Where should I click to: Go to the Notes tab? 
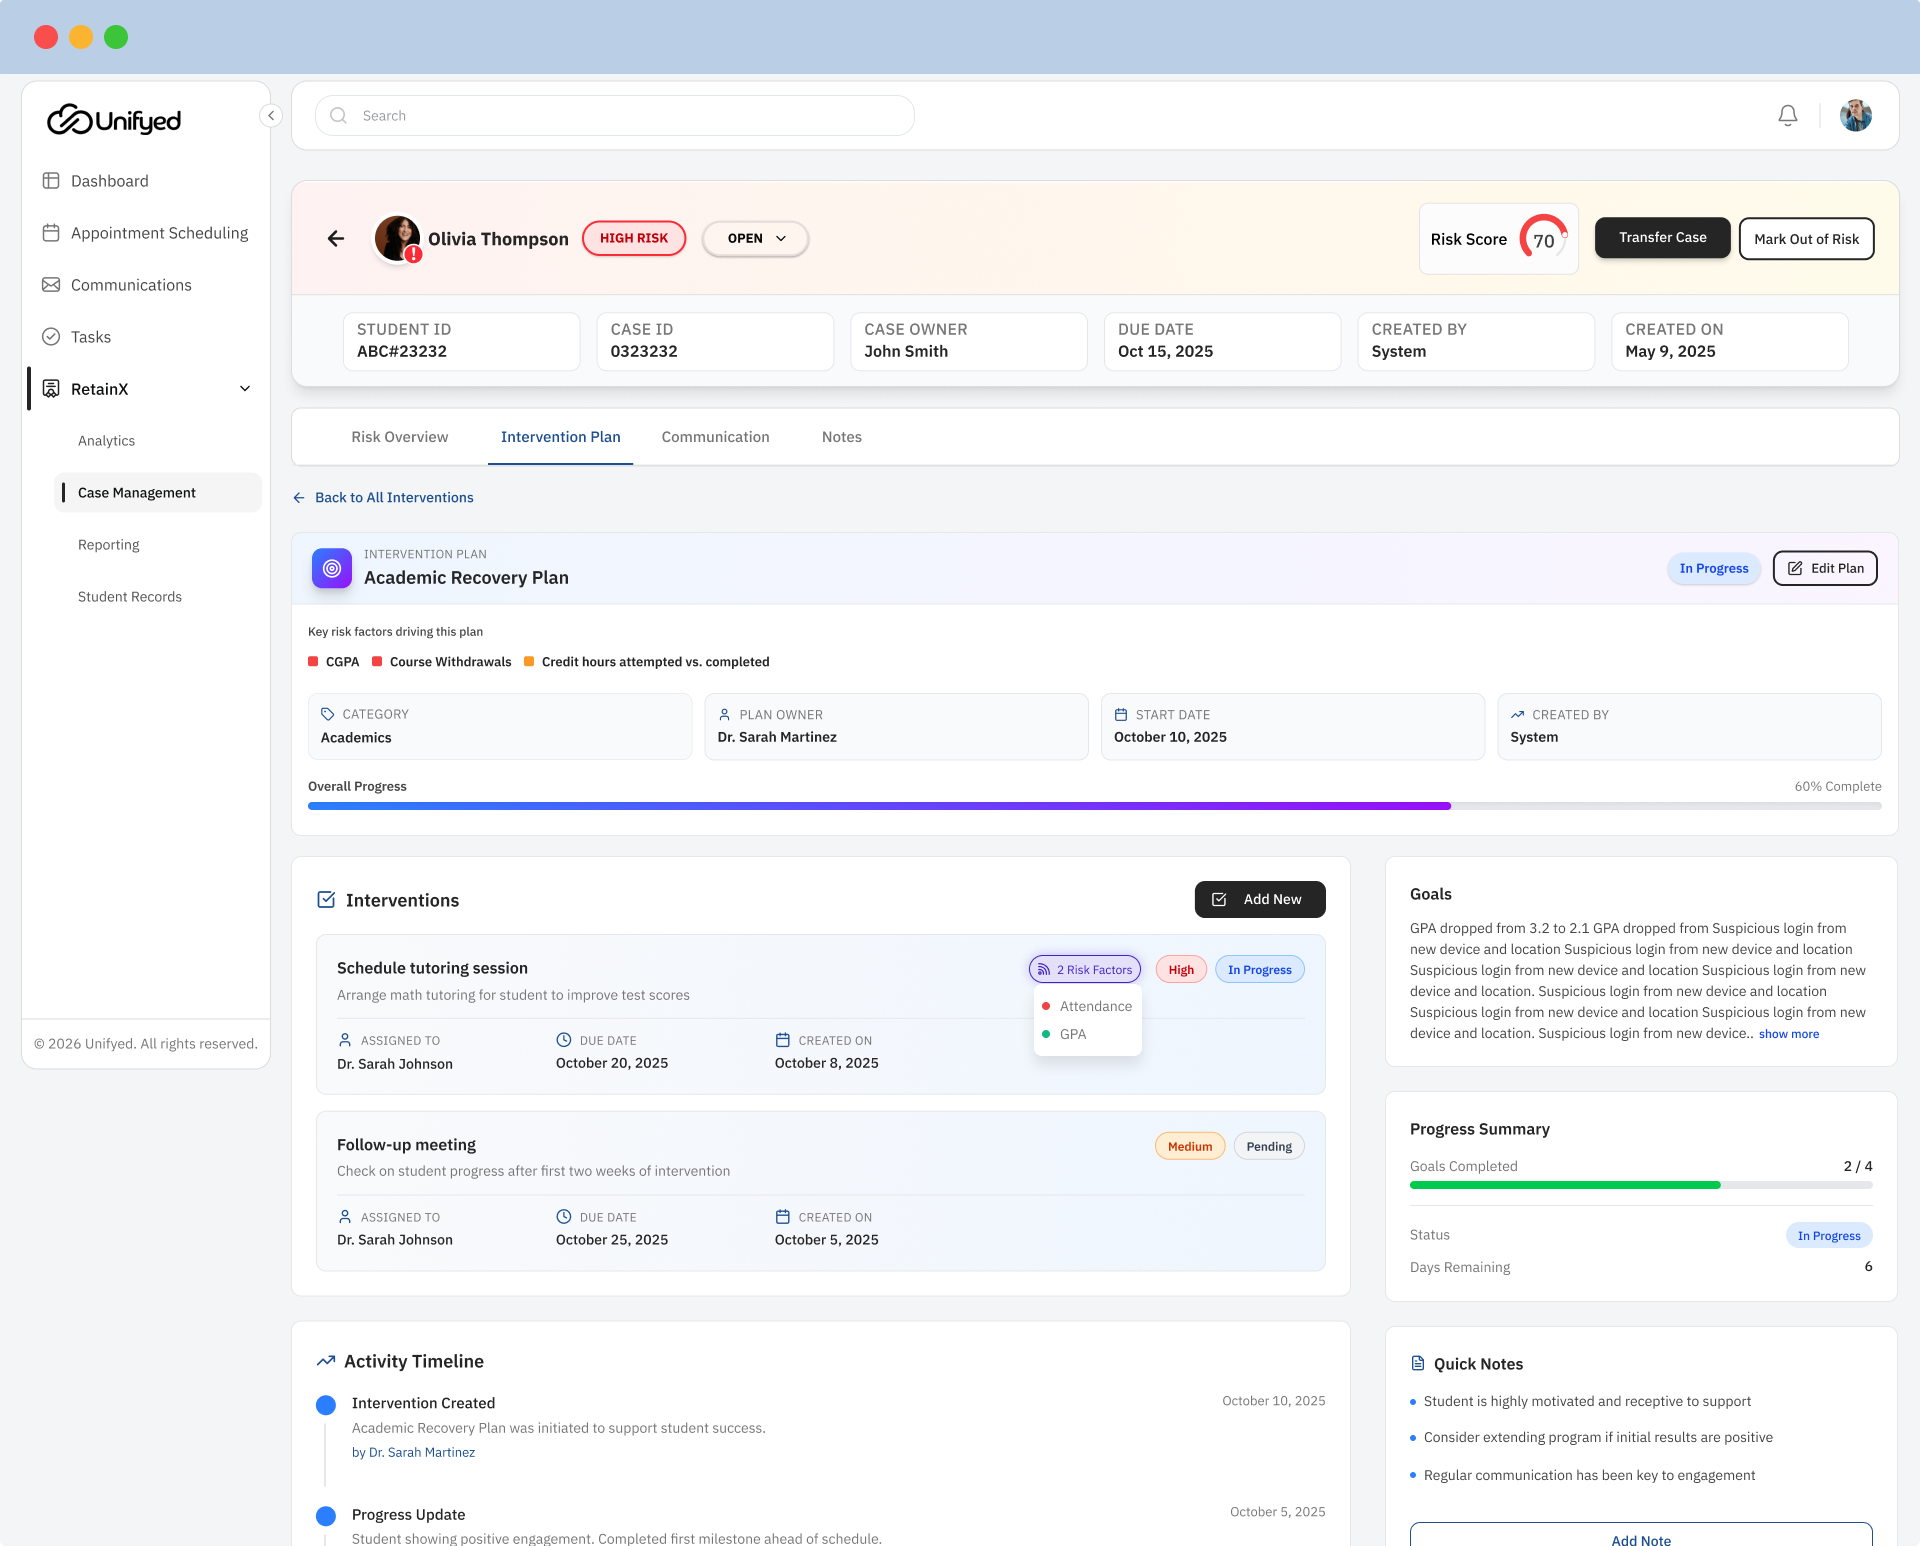coord(842,437)
